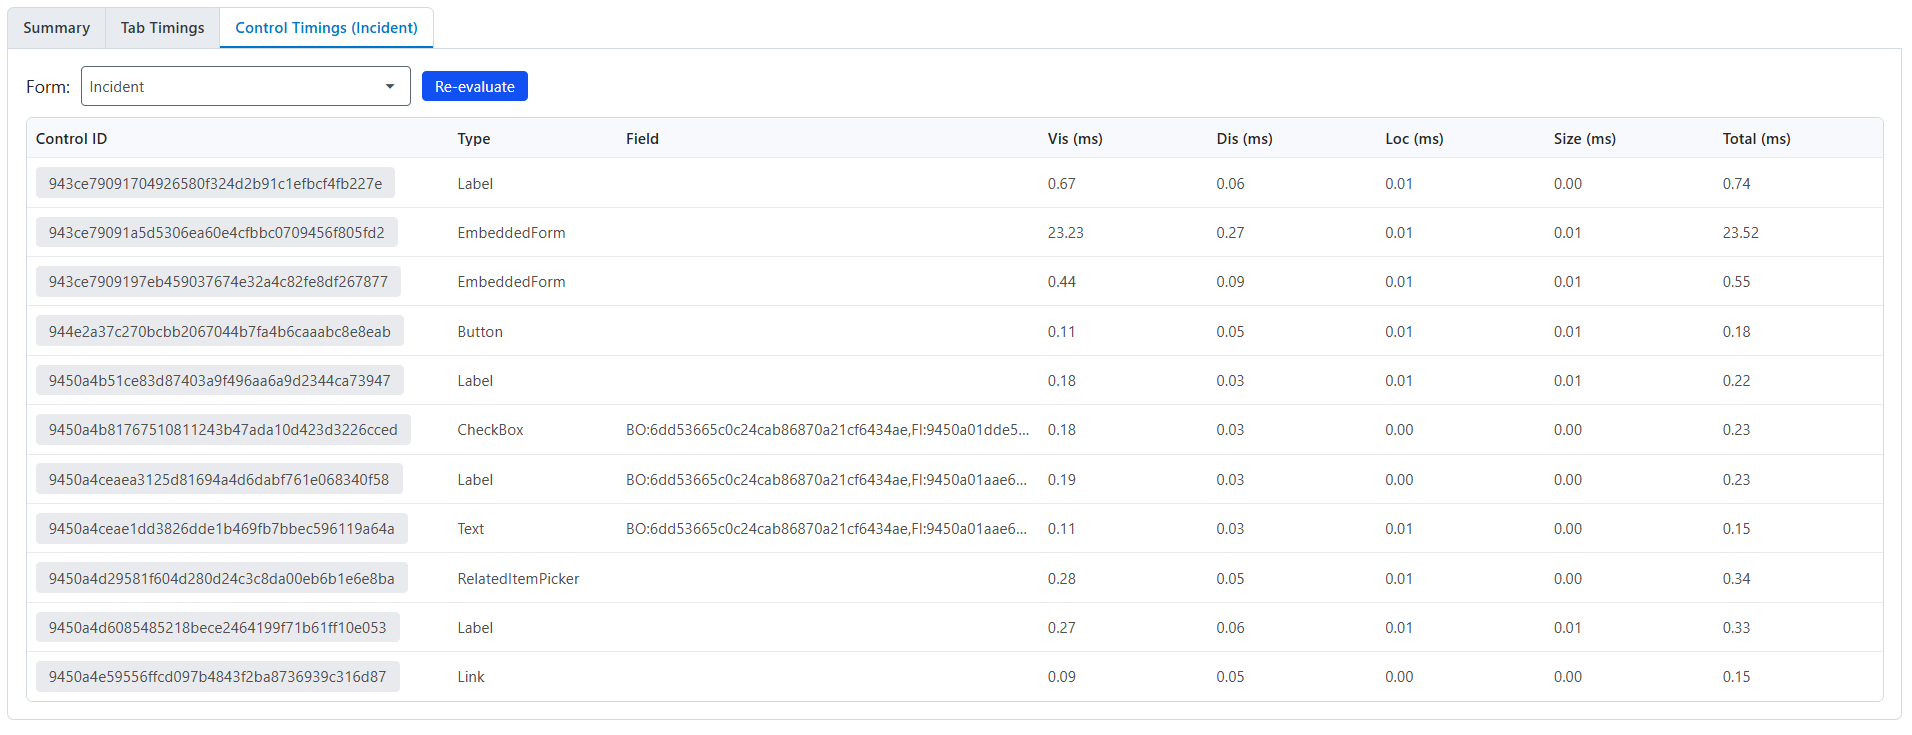Viewport: 1912px width, 735px height.
Task: Click the 0.33 Total value
Action: (x=1737, y=628)
